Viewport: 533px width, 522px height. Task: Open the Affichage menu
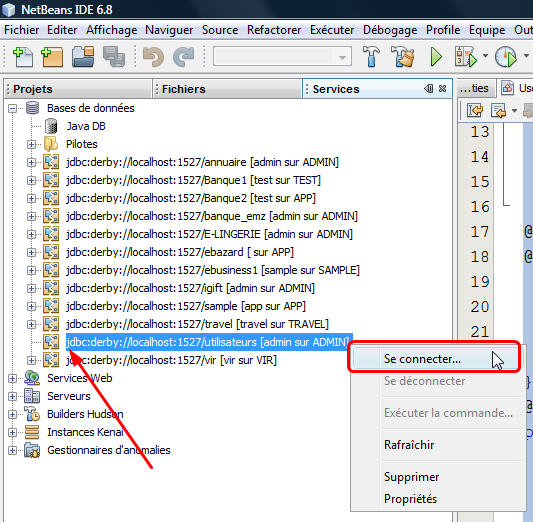pyautogui.click(x=111, y=30)
